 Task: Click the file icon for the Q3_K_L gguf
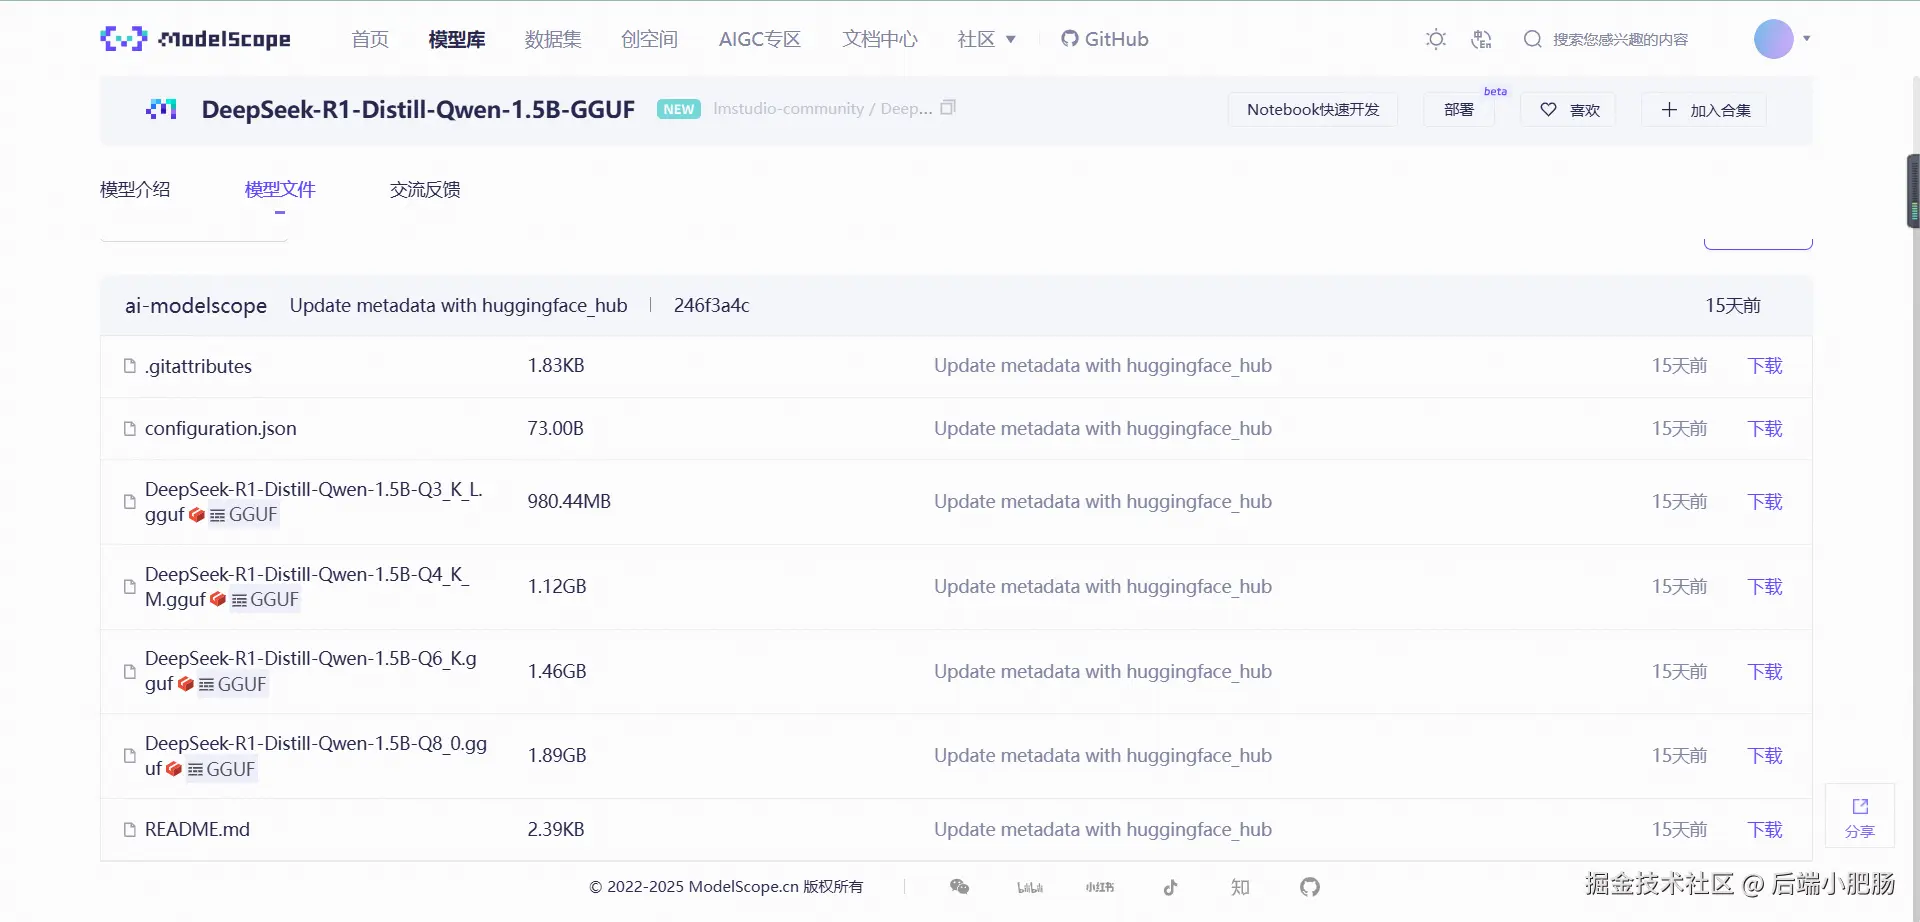click(129, 502)
